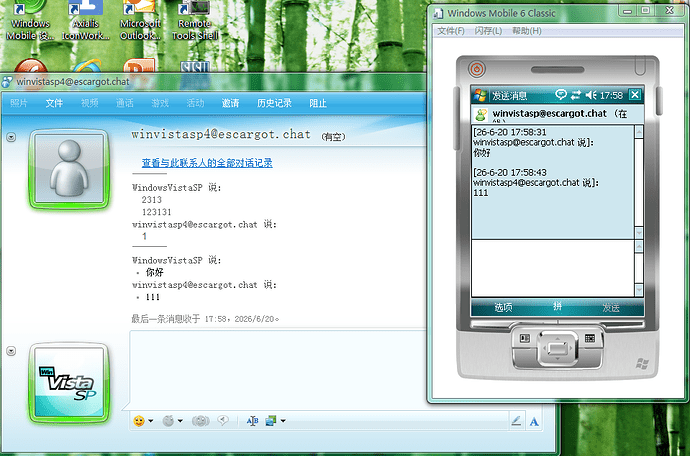Open 帮助(H) menu in emulator window
This screenshot has width=690, height=456.
526,30
